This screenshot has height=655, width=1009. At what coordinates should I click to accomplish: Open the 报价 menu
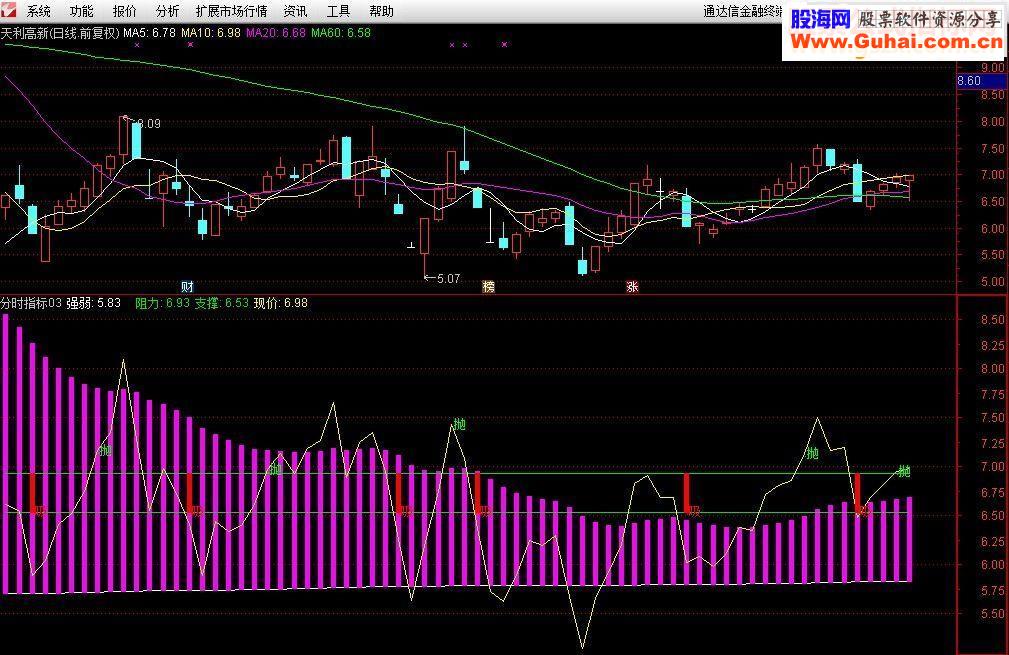(x=124, y=11)
